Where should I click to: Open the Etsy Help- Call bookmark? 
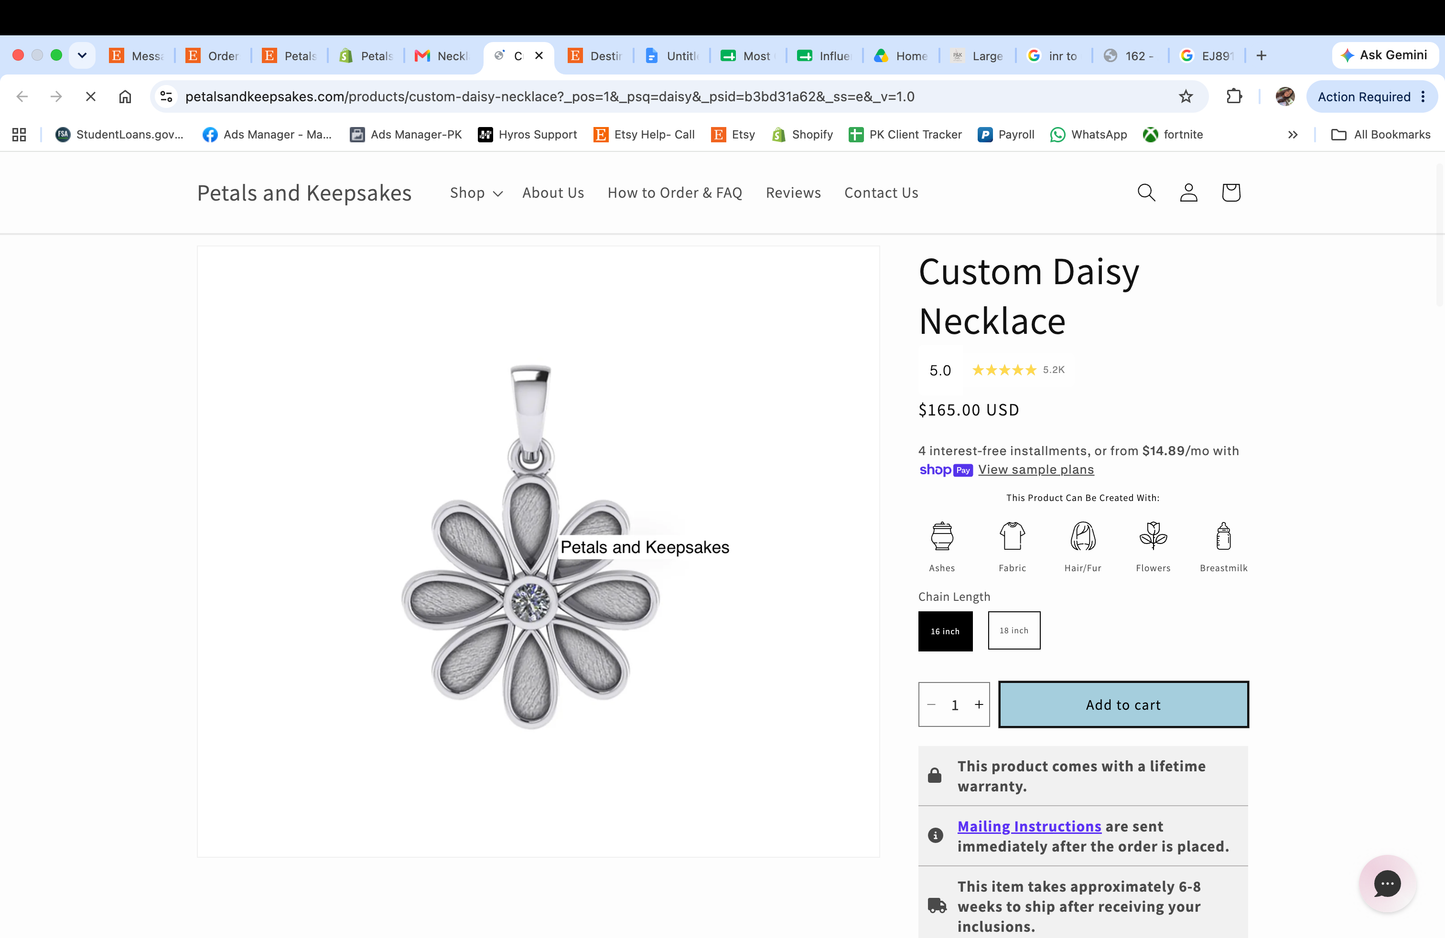pos(644,134)
